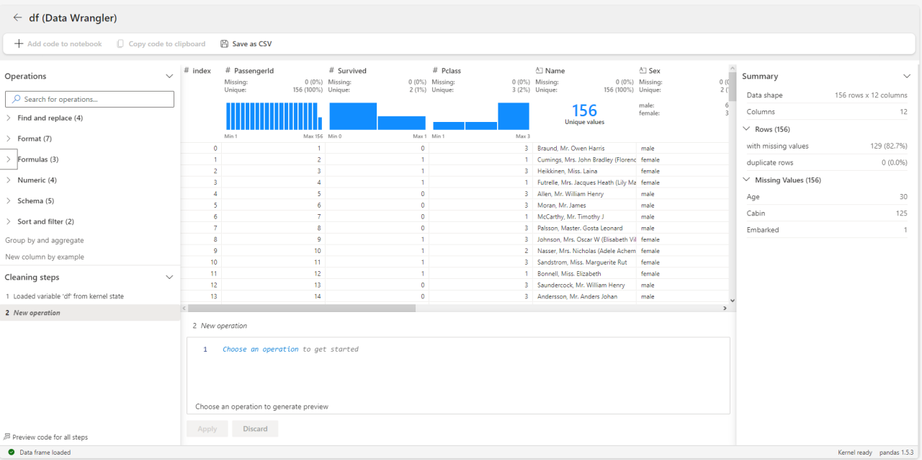This screenshot has width=922, height=460.
Task: Click the pandas 1.5.3 status text
Action: click(x=897, y=453)
